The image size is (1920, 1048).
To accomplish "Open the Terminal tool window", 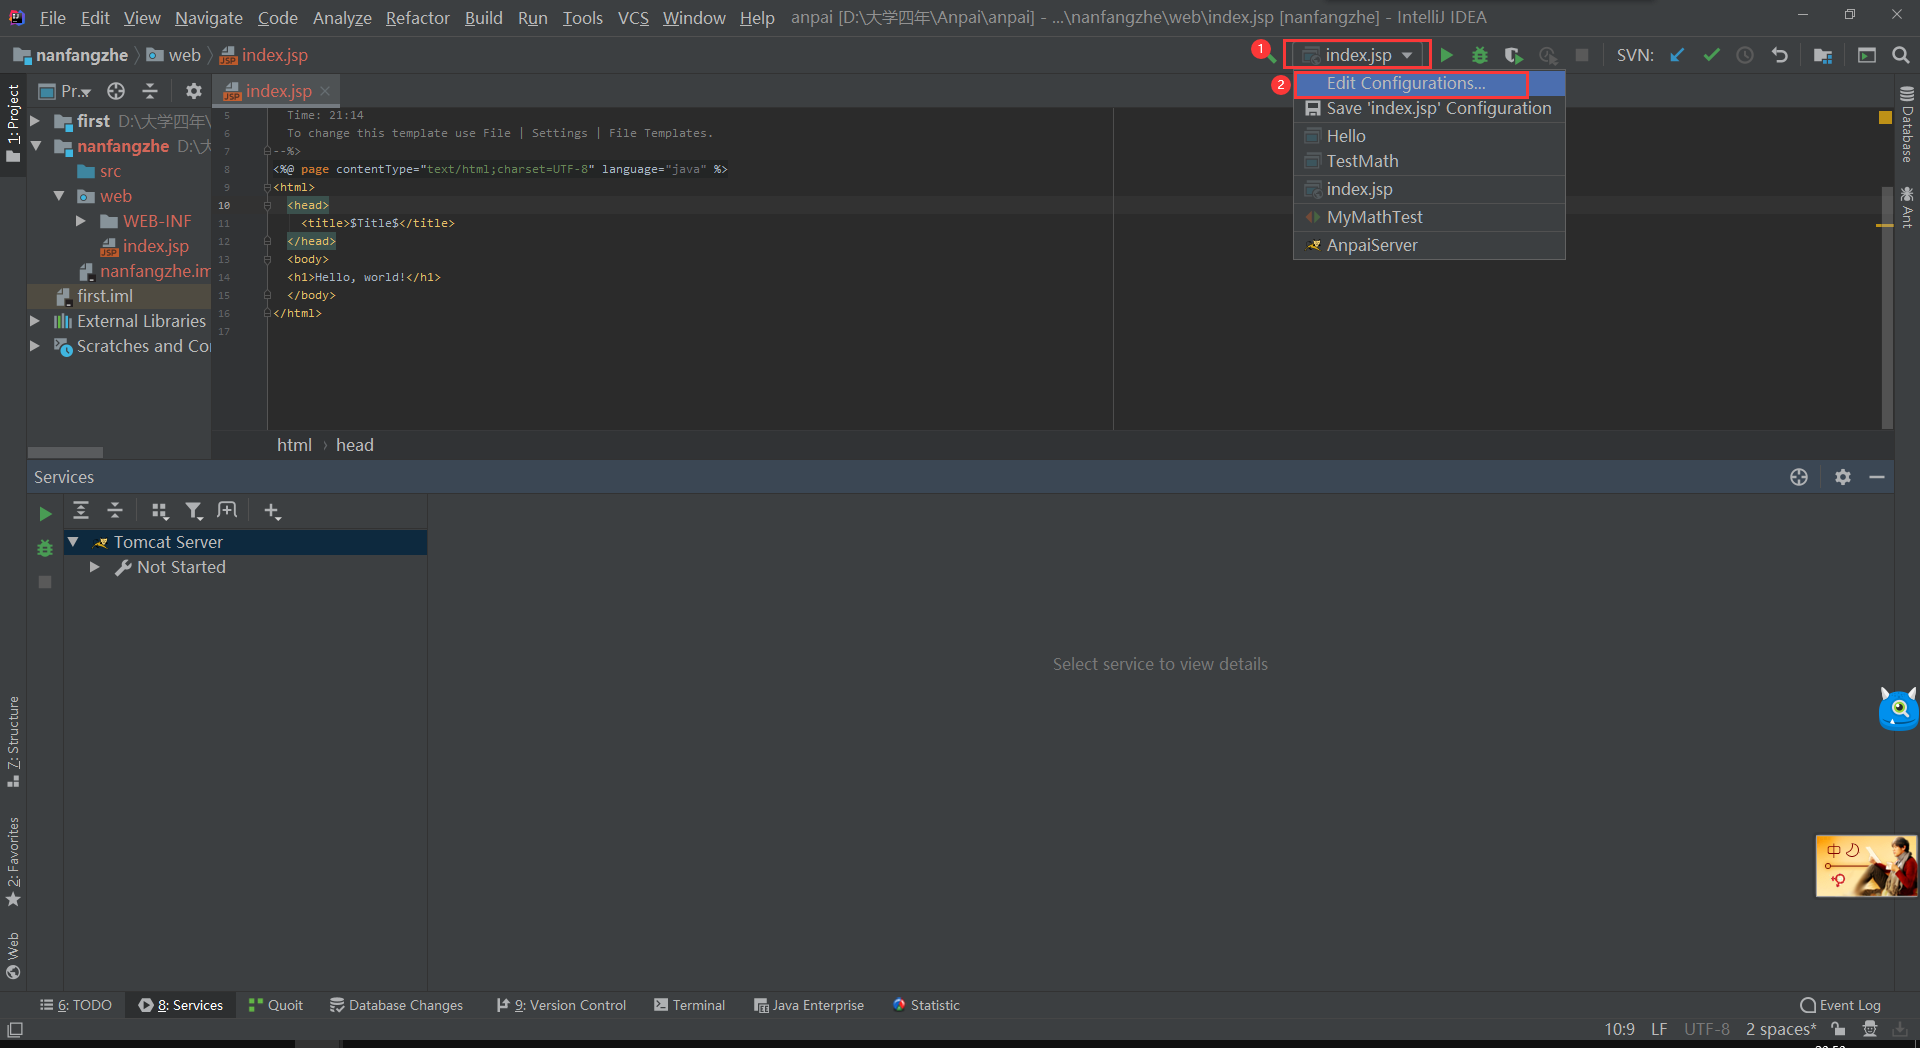I will coord(689,1005).
